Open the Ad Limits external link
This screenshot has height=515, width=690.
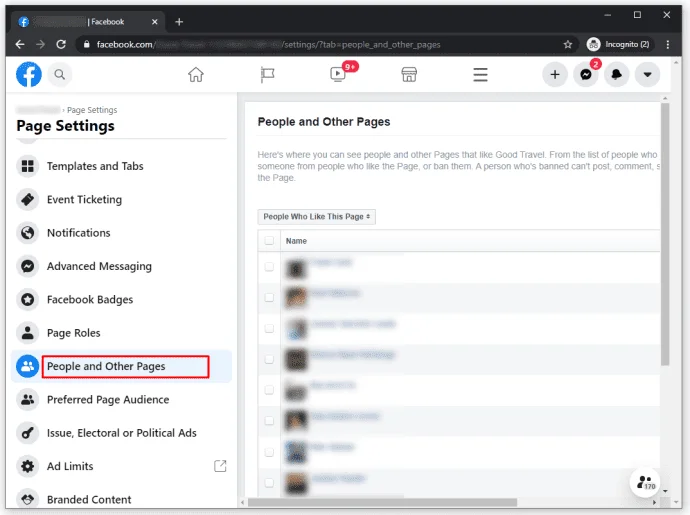(x=220, y=466)
